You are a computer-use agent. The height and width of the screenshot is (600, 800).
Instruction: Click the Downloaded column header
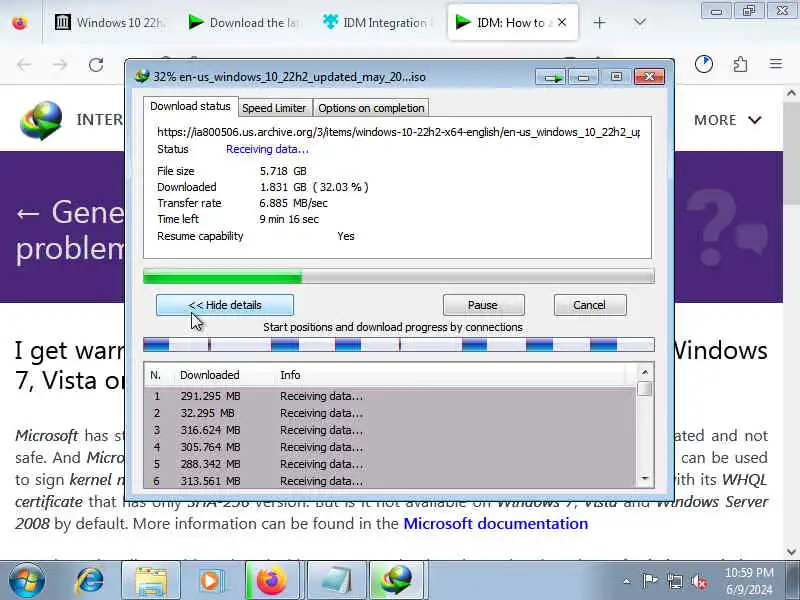(210, 375)
